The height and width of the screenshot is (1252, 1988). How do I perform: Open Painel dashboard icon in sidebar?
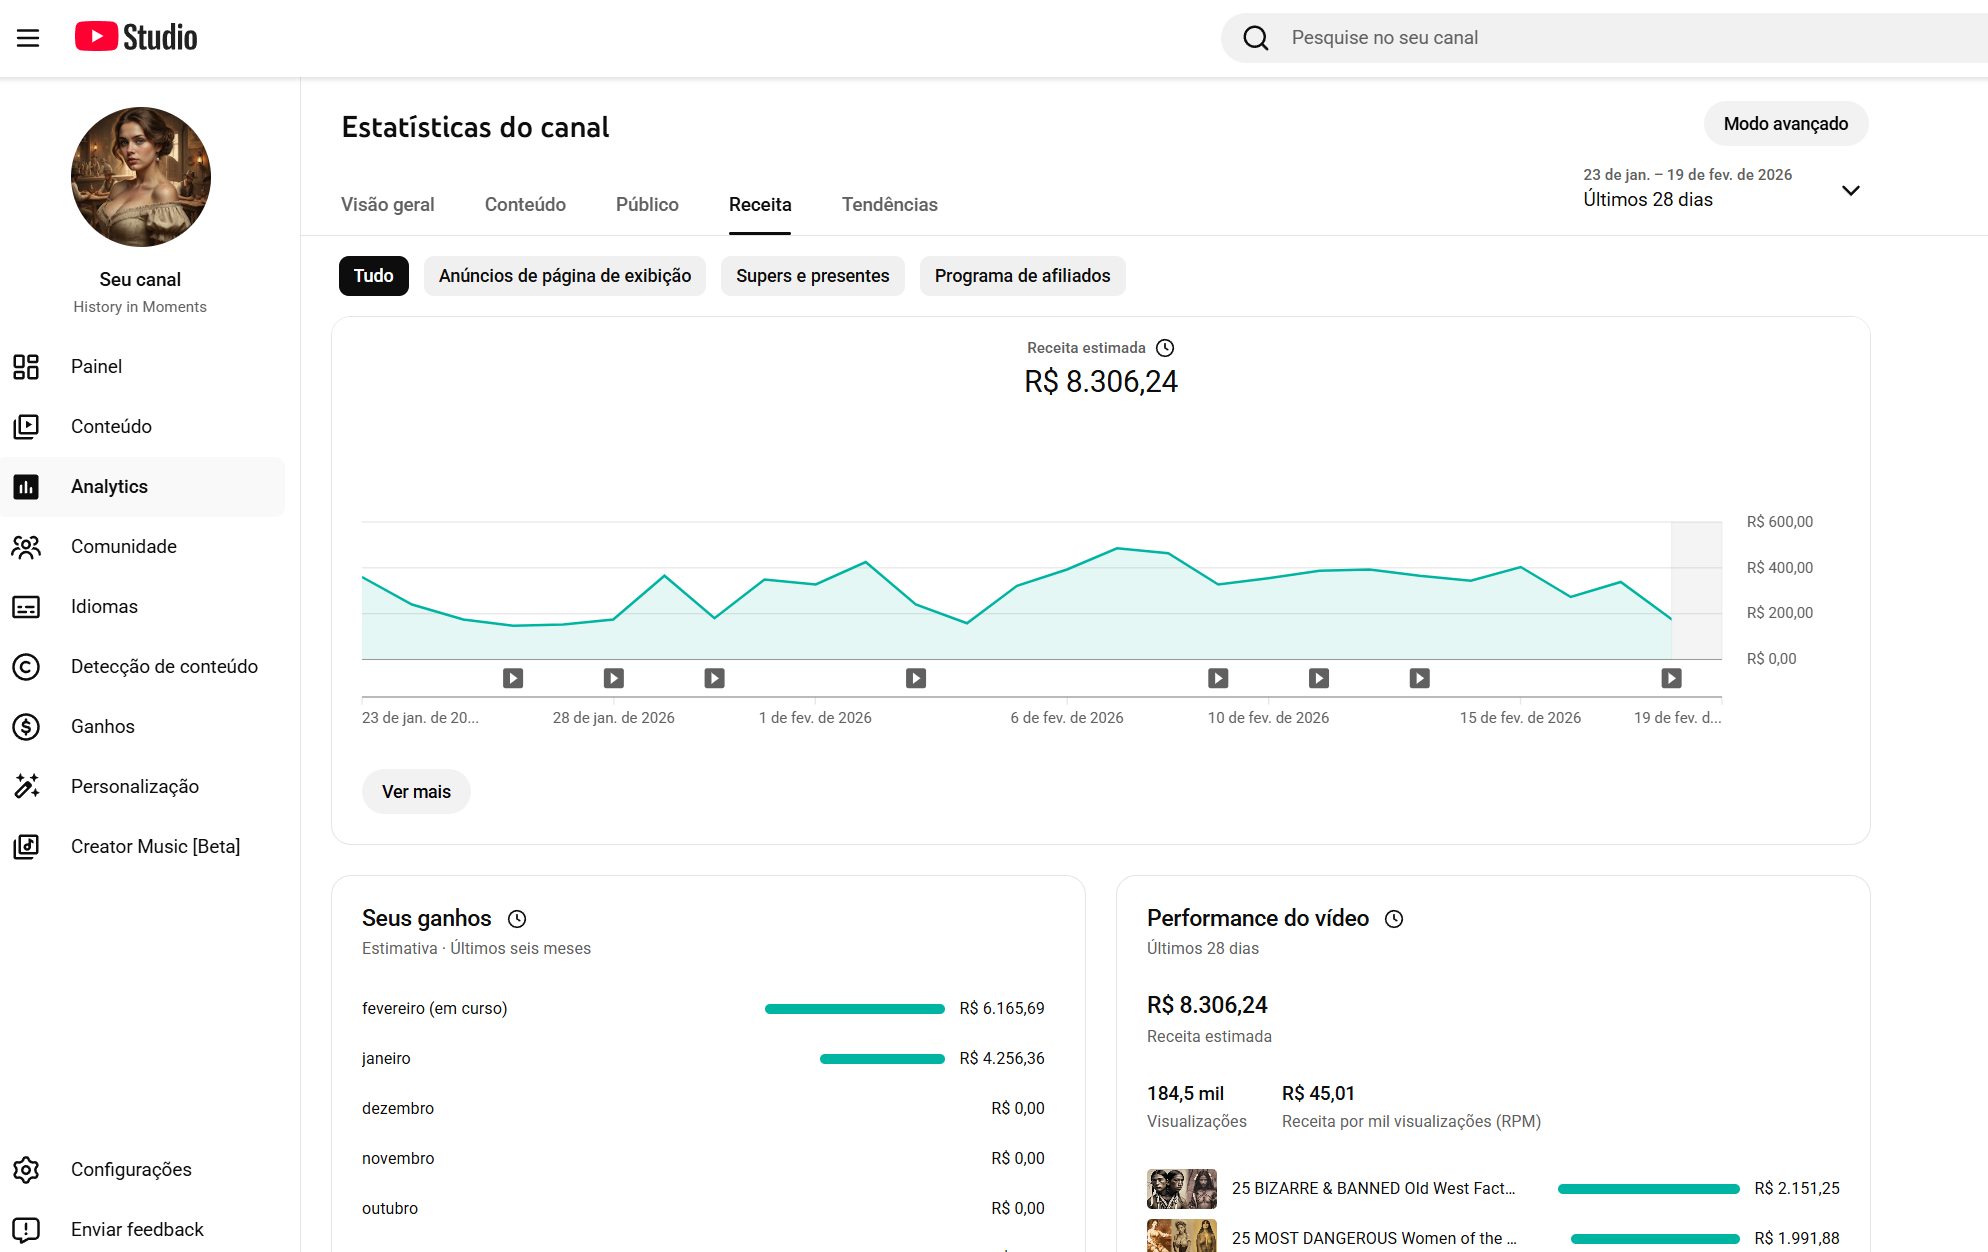point(26,367)
